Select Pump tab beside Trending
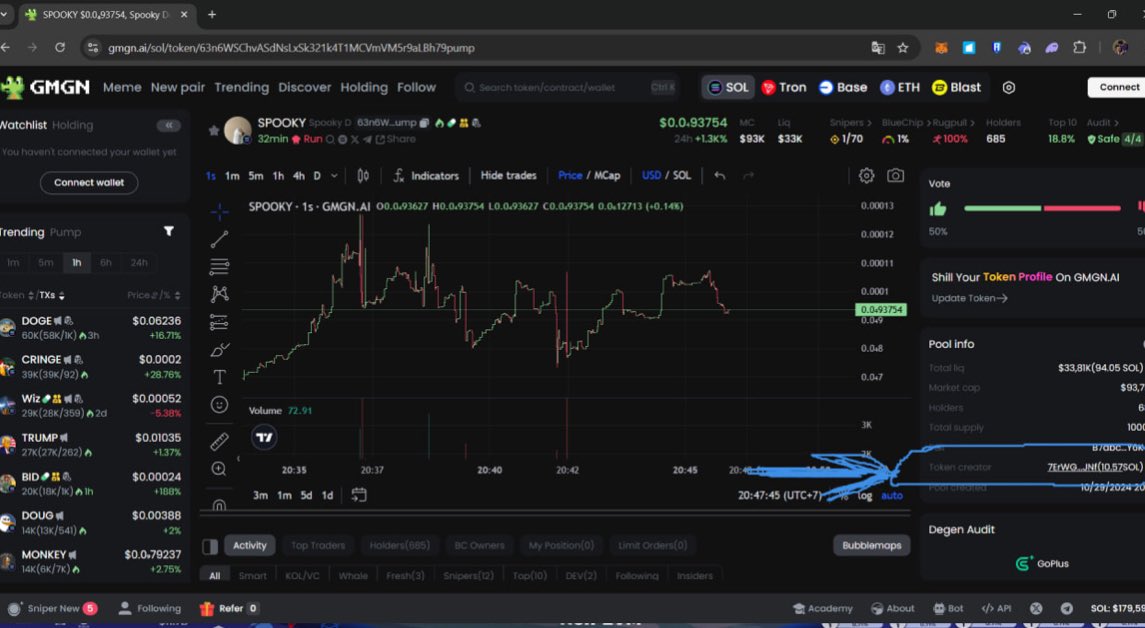Screen dimensions: 1145x628 click(x=66, y=232)
